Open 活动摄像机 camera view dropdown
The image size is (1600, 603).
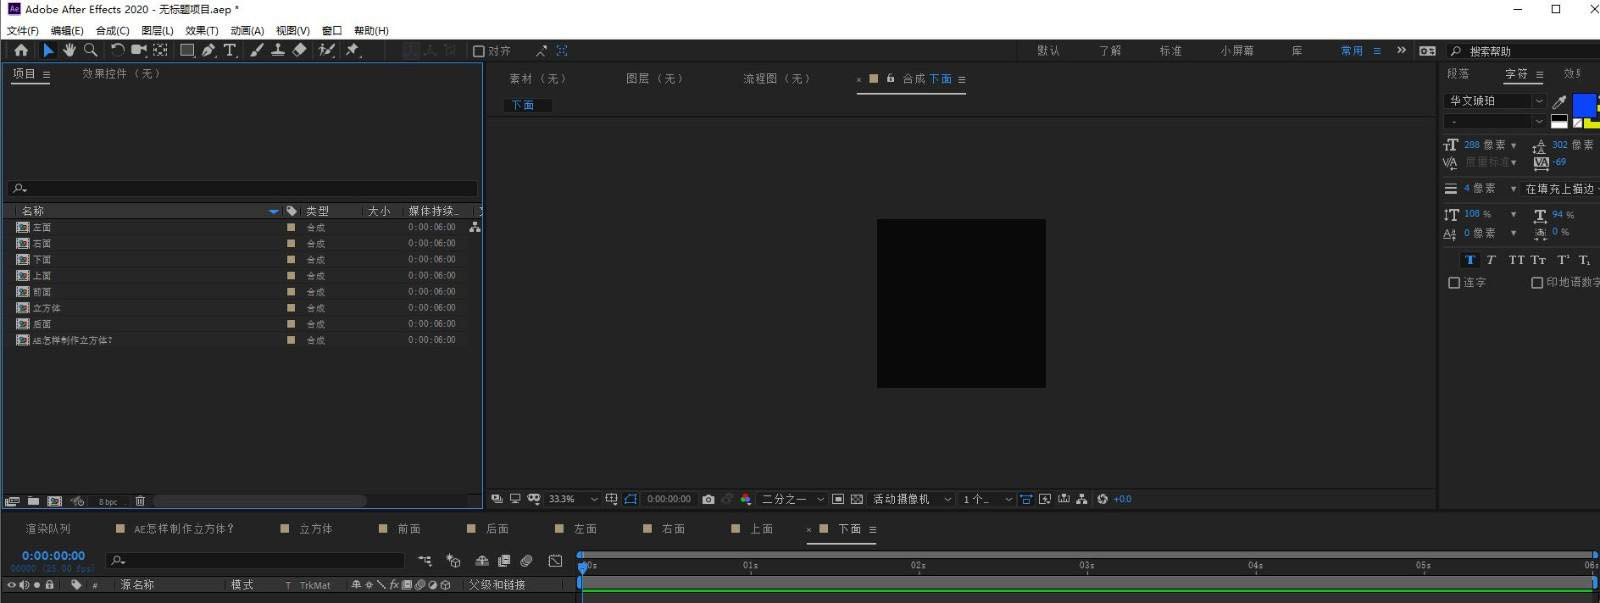(912, 499)
